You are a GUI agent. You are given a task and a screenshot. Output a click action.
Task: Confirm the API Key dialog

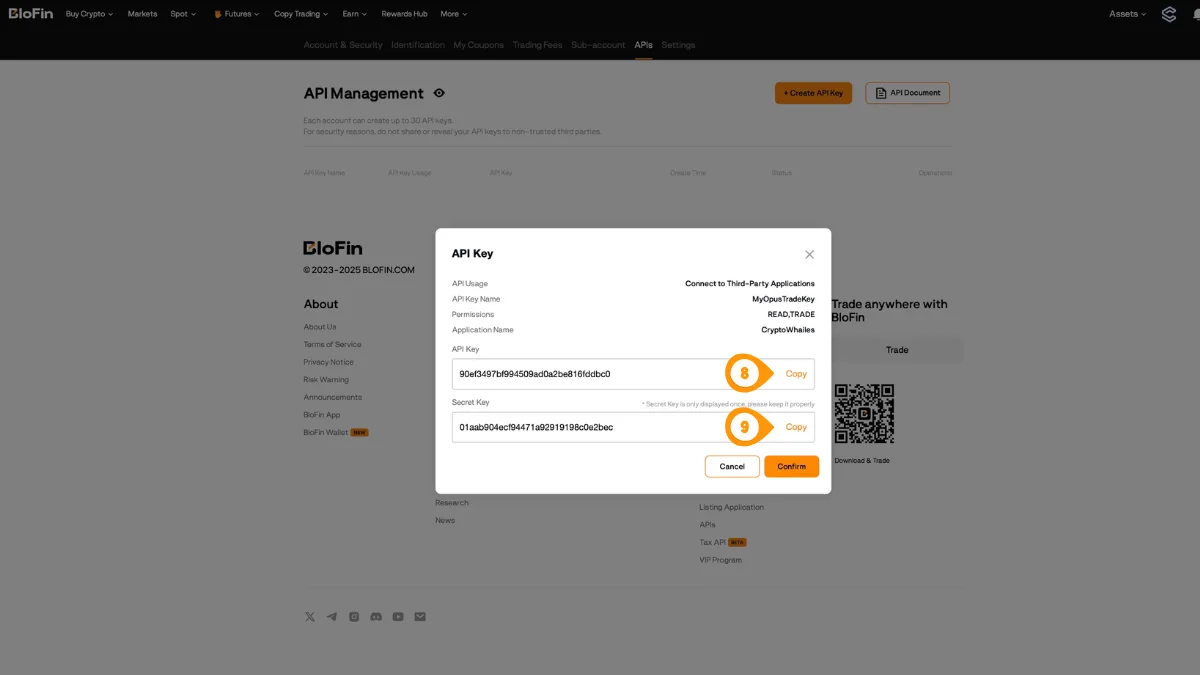click(791, 467)
